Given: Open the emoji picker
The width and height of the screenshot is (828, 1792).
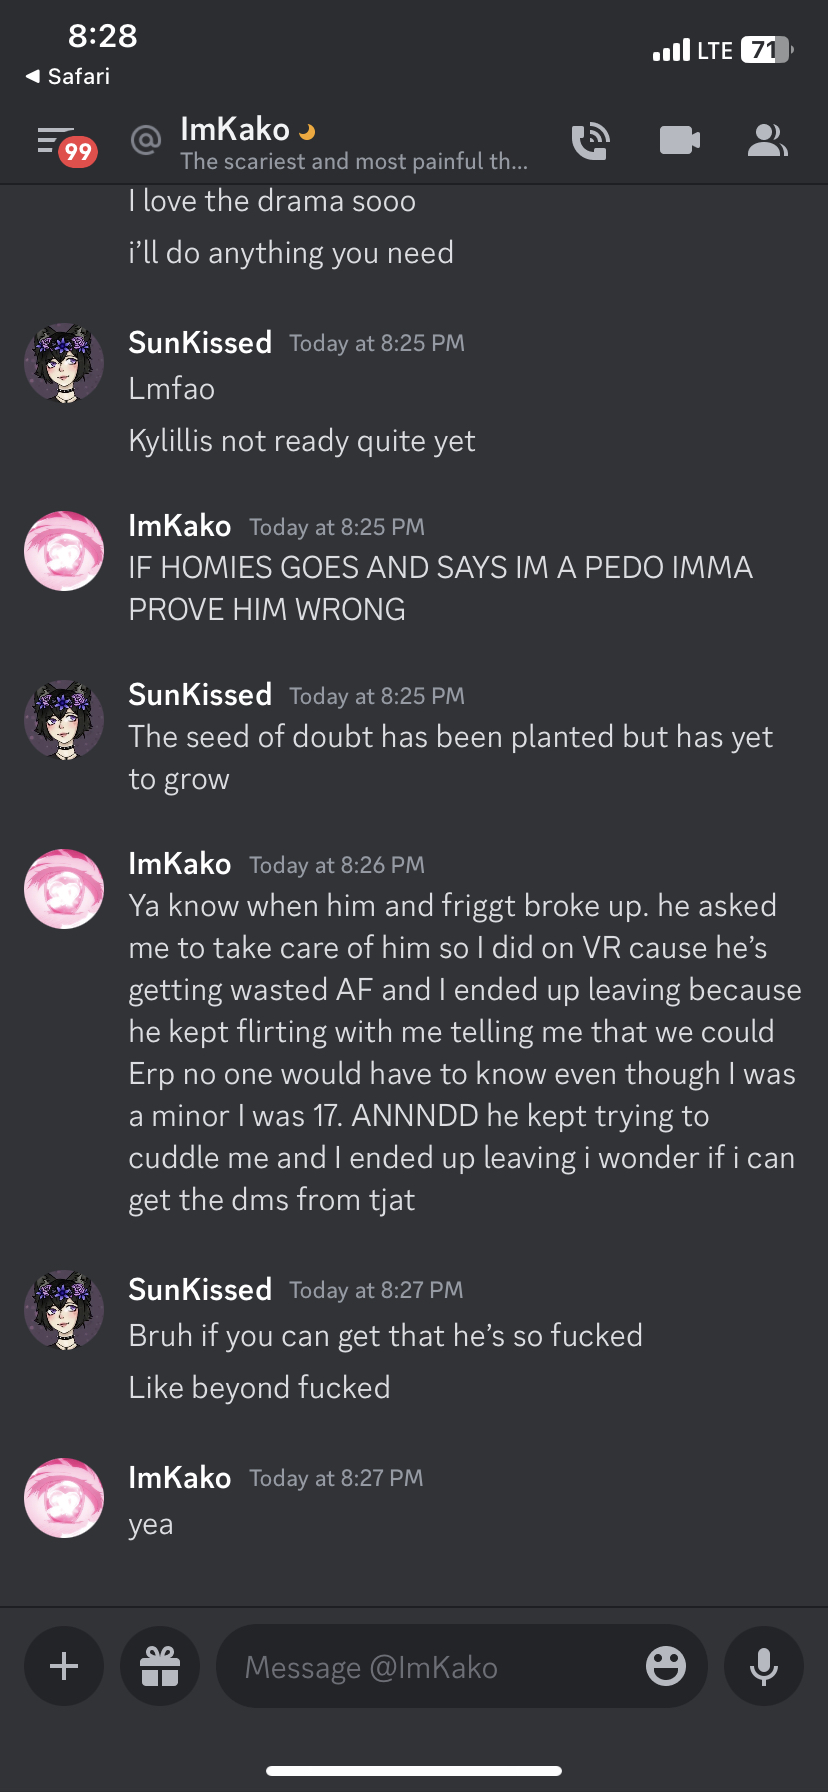Looking at the screenshot, I should click(665, 1666).
